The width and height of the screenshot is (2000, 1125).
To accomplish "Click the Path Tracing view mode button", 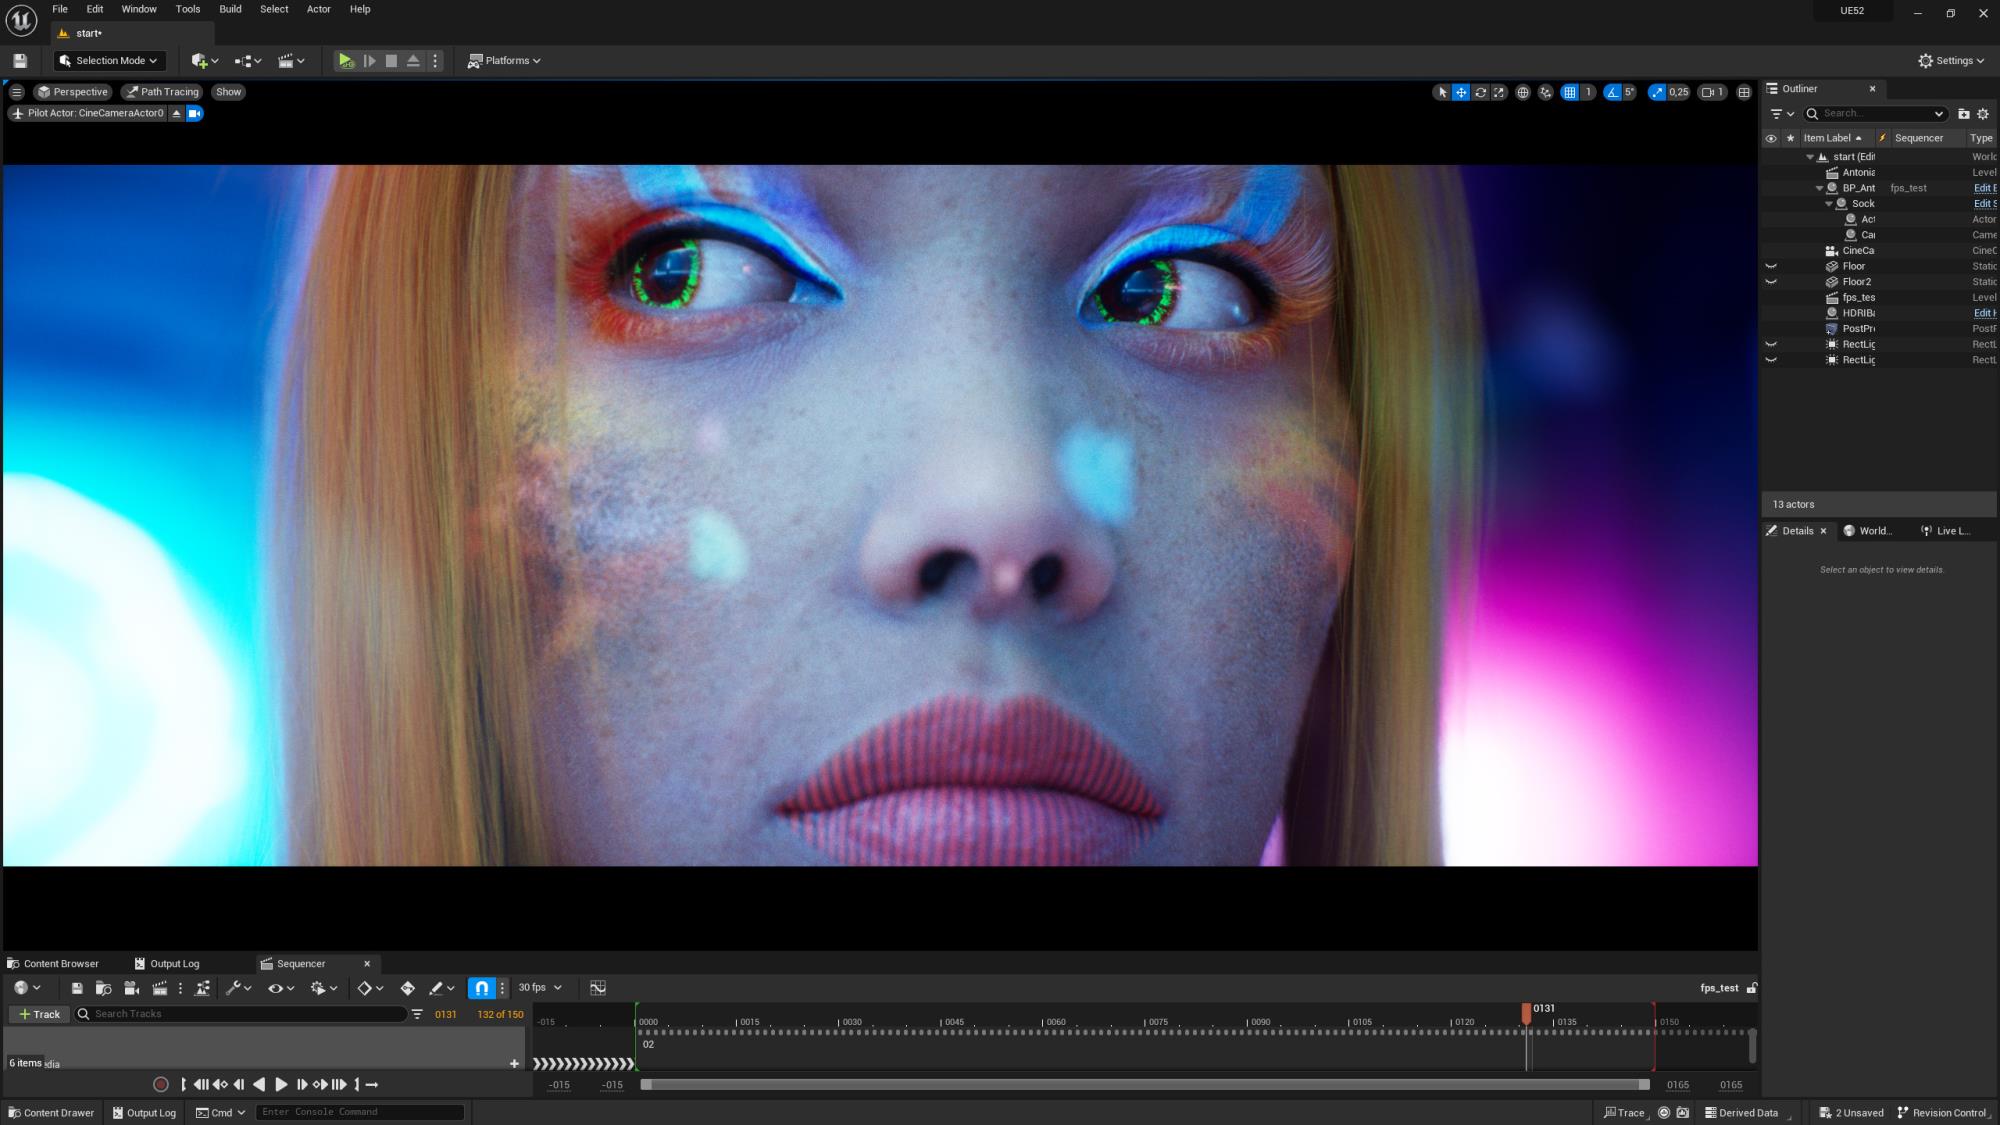I will pyautogui.click(x=161, y=92).
